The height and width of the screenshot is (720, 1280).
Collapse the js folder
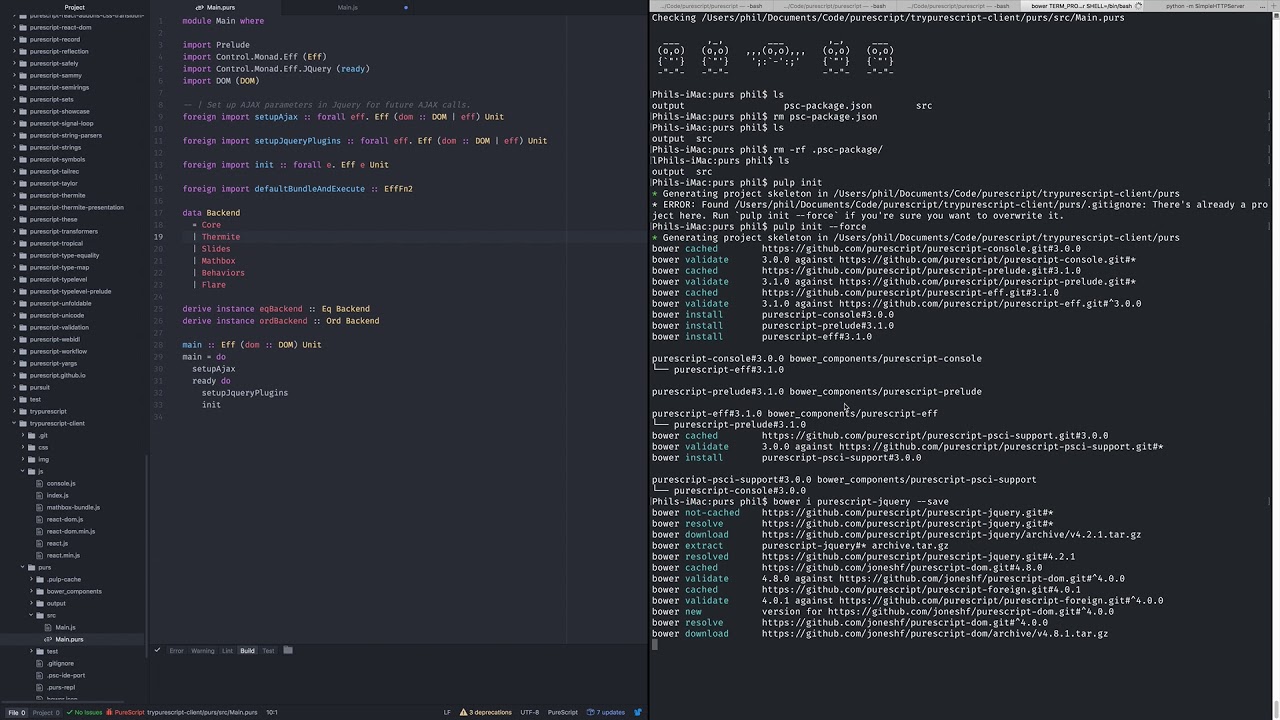point(23,471)
